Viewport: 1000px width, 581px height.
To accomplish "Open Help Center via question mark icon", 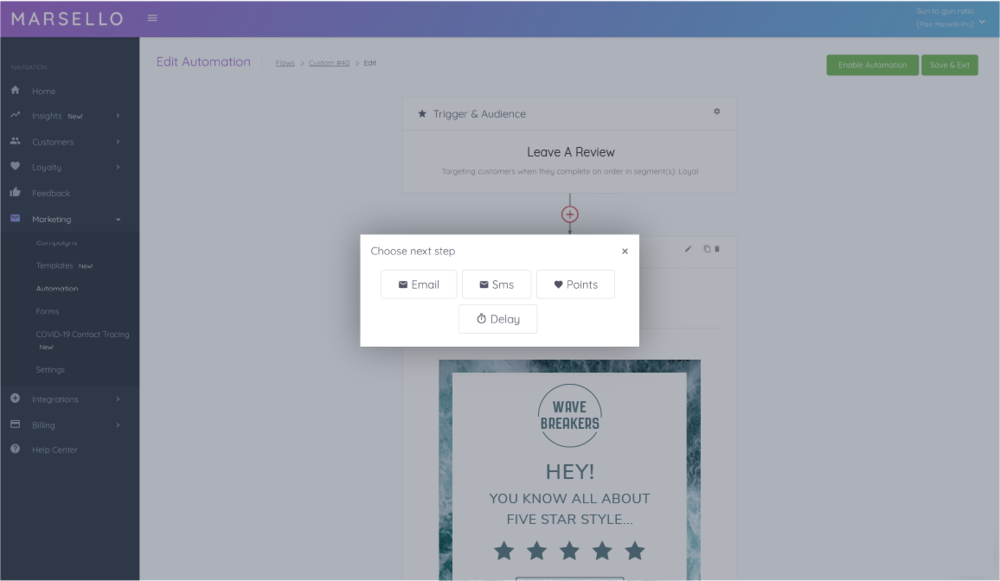I will pos(14,449).
